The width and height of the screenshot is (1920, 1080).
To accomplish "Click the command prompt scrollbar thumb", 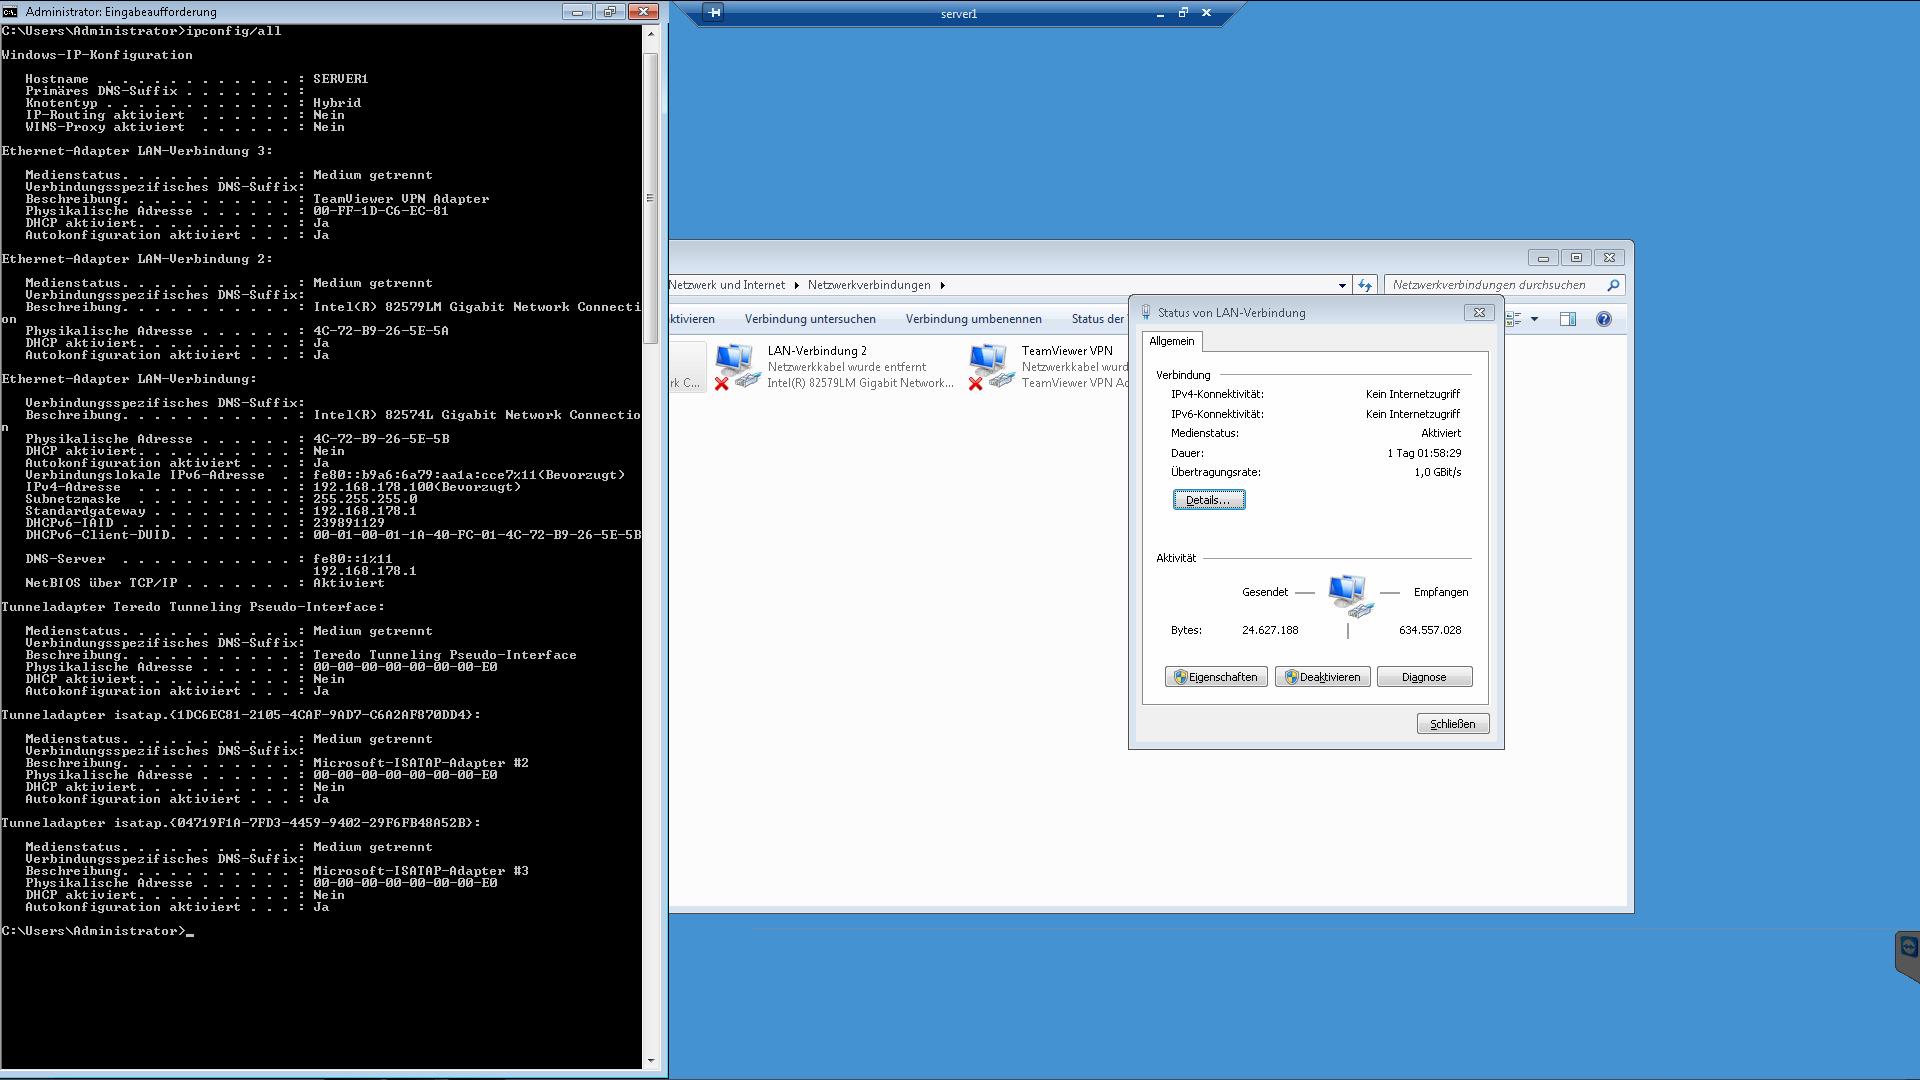I will (650, 198).
